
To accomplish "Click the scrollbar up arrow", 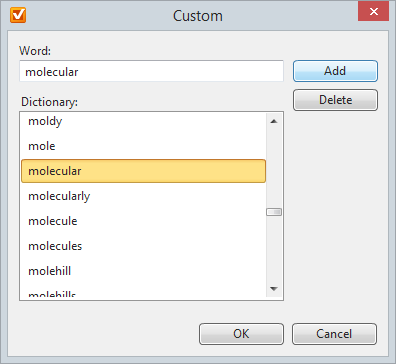I will click(274, 121).
